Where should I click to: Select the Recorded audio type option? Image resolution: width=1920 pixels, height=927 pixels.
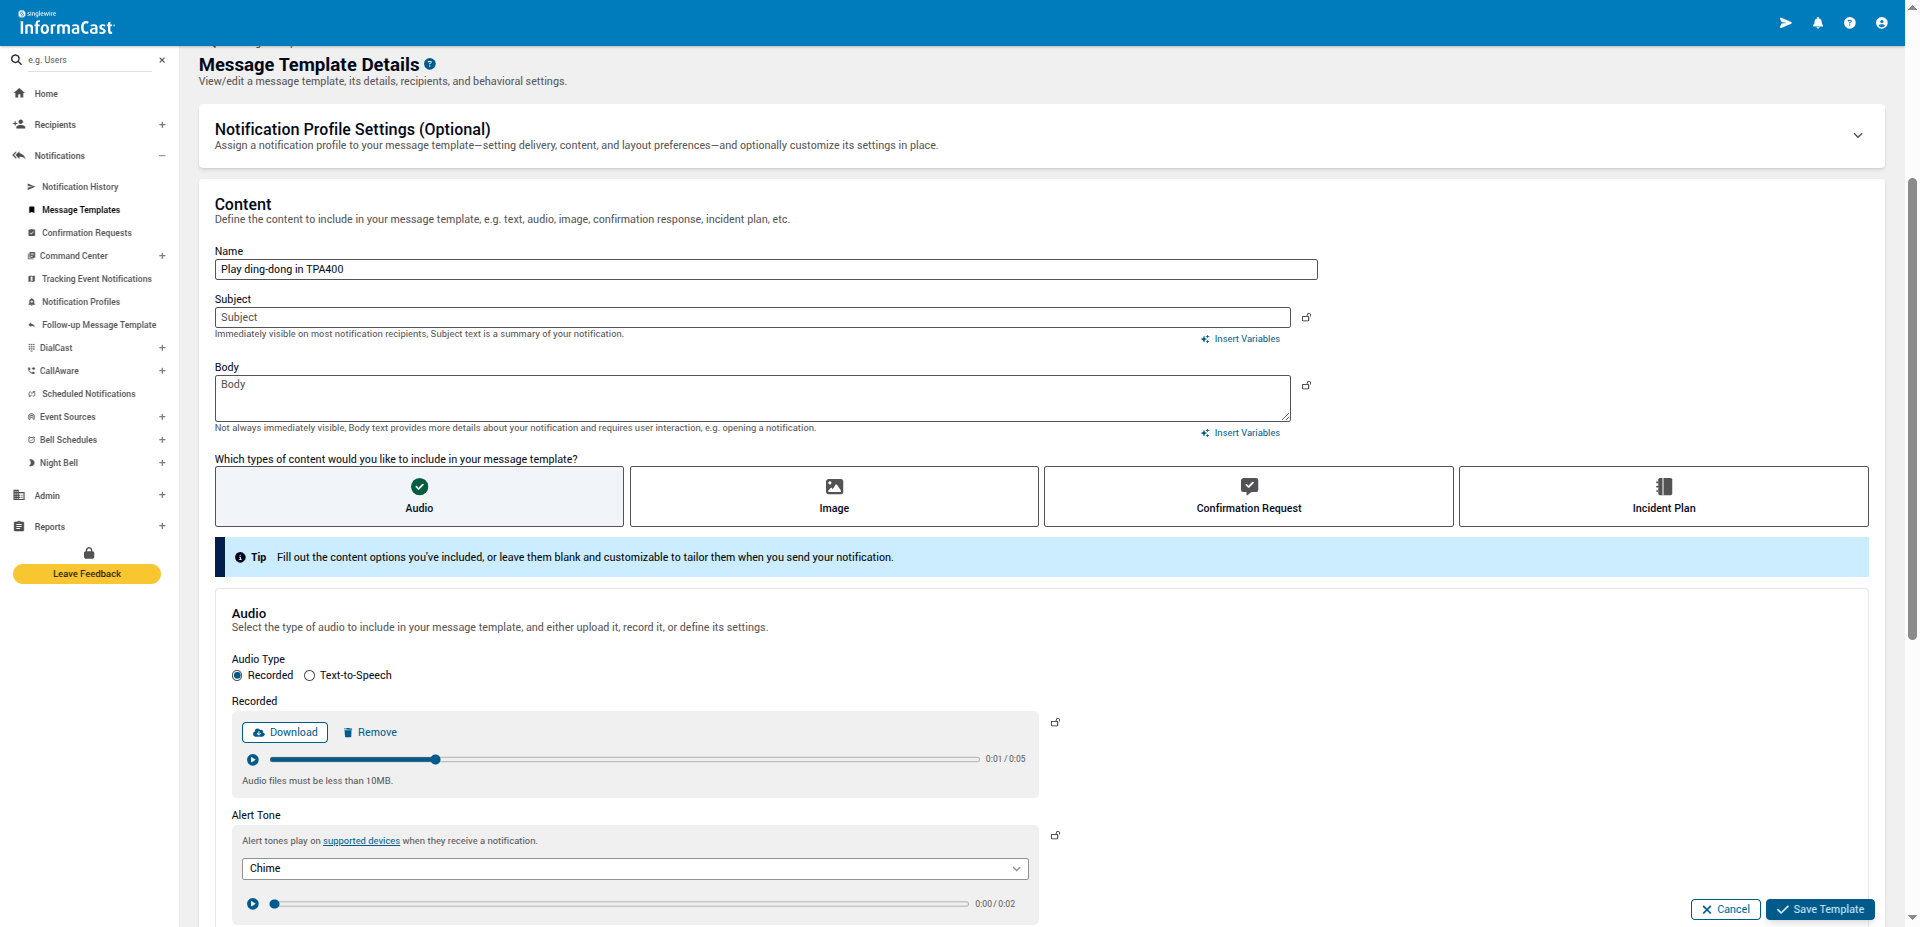pos(236,675)
